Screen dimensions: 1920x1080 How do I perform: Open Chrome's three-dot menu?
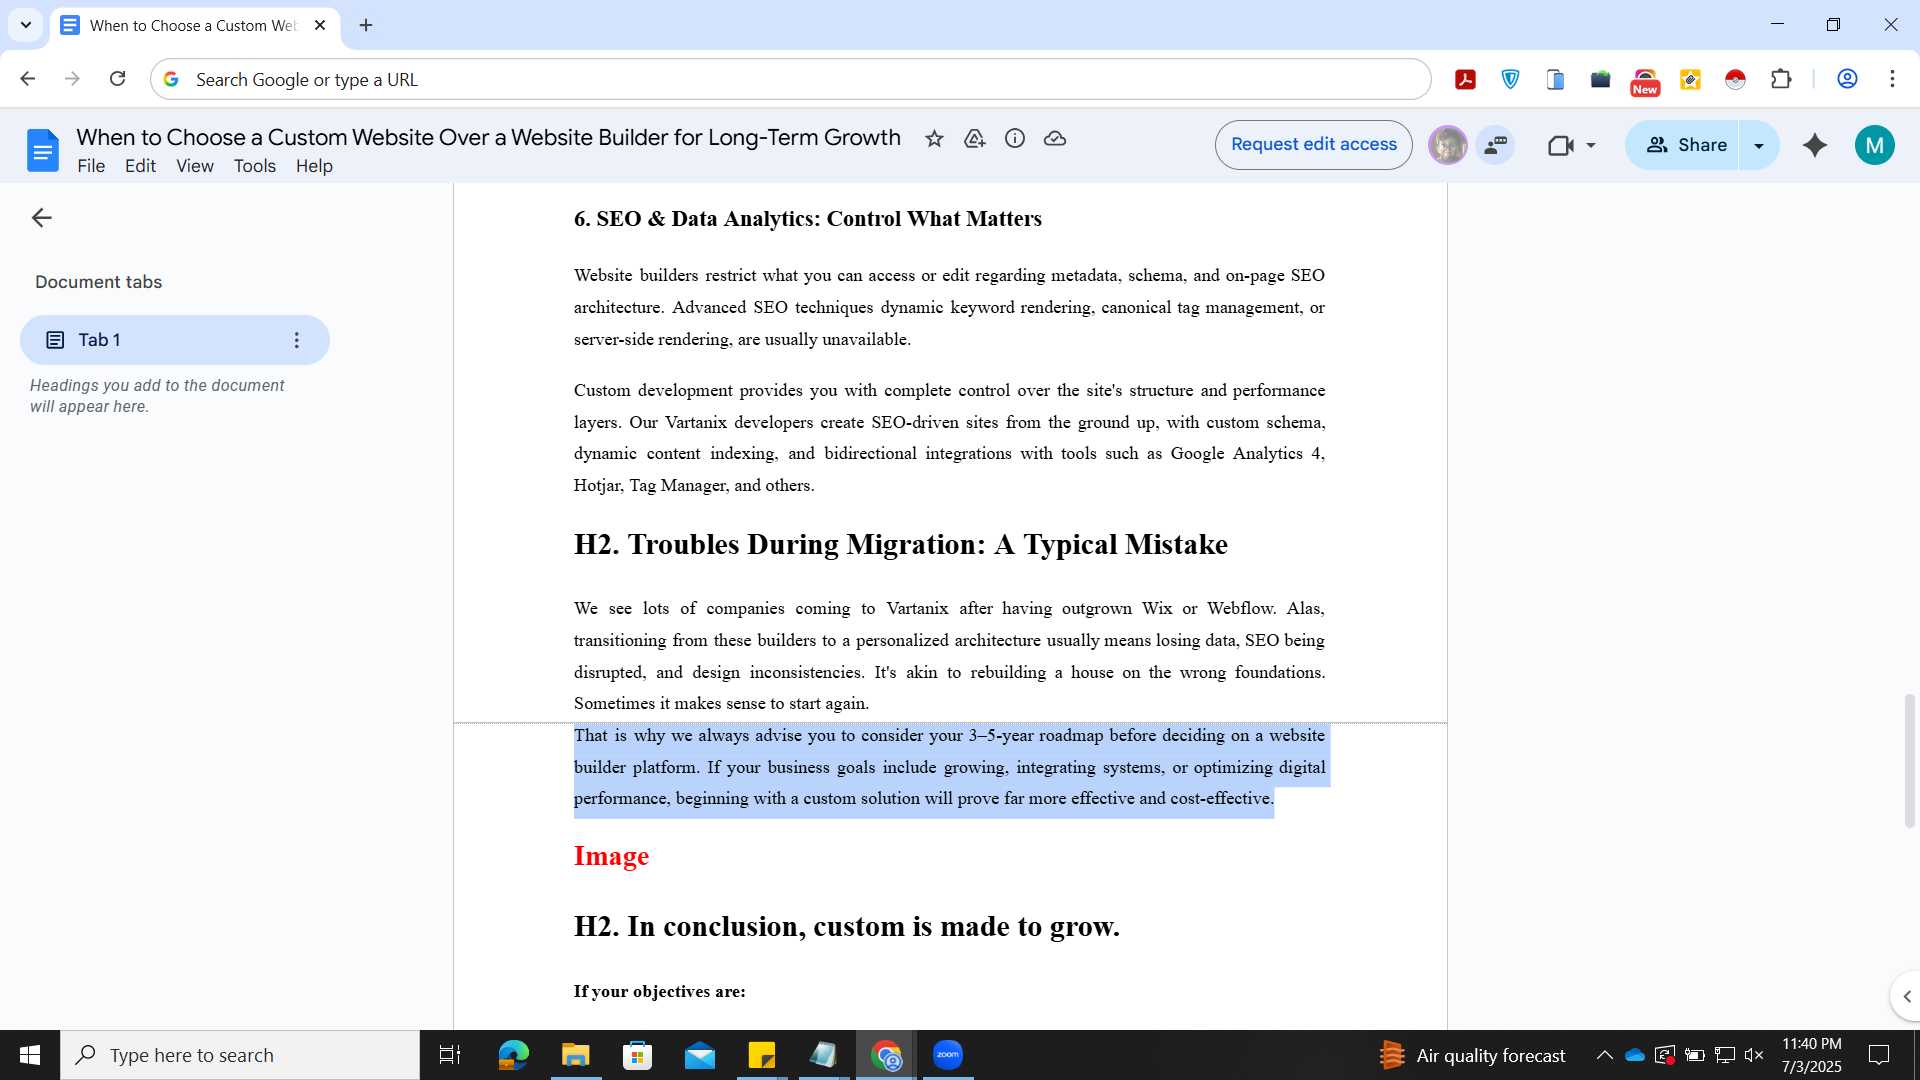pos(1892,79)
